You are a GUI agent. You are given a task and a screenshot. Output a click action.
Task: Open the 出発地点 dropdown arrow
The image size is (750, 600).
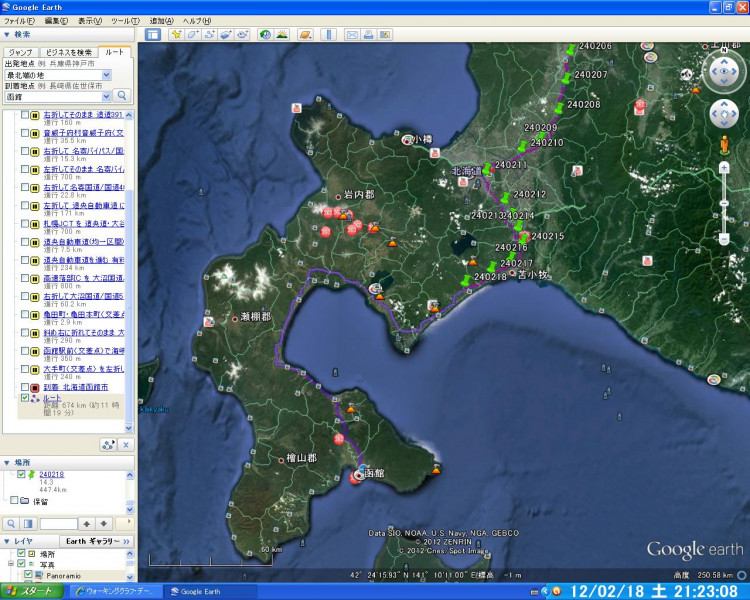pos(107,75)
